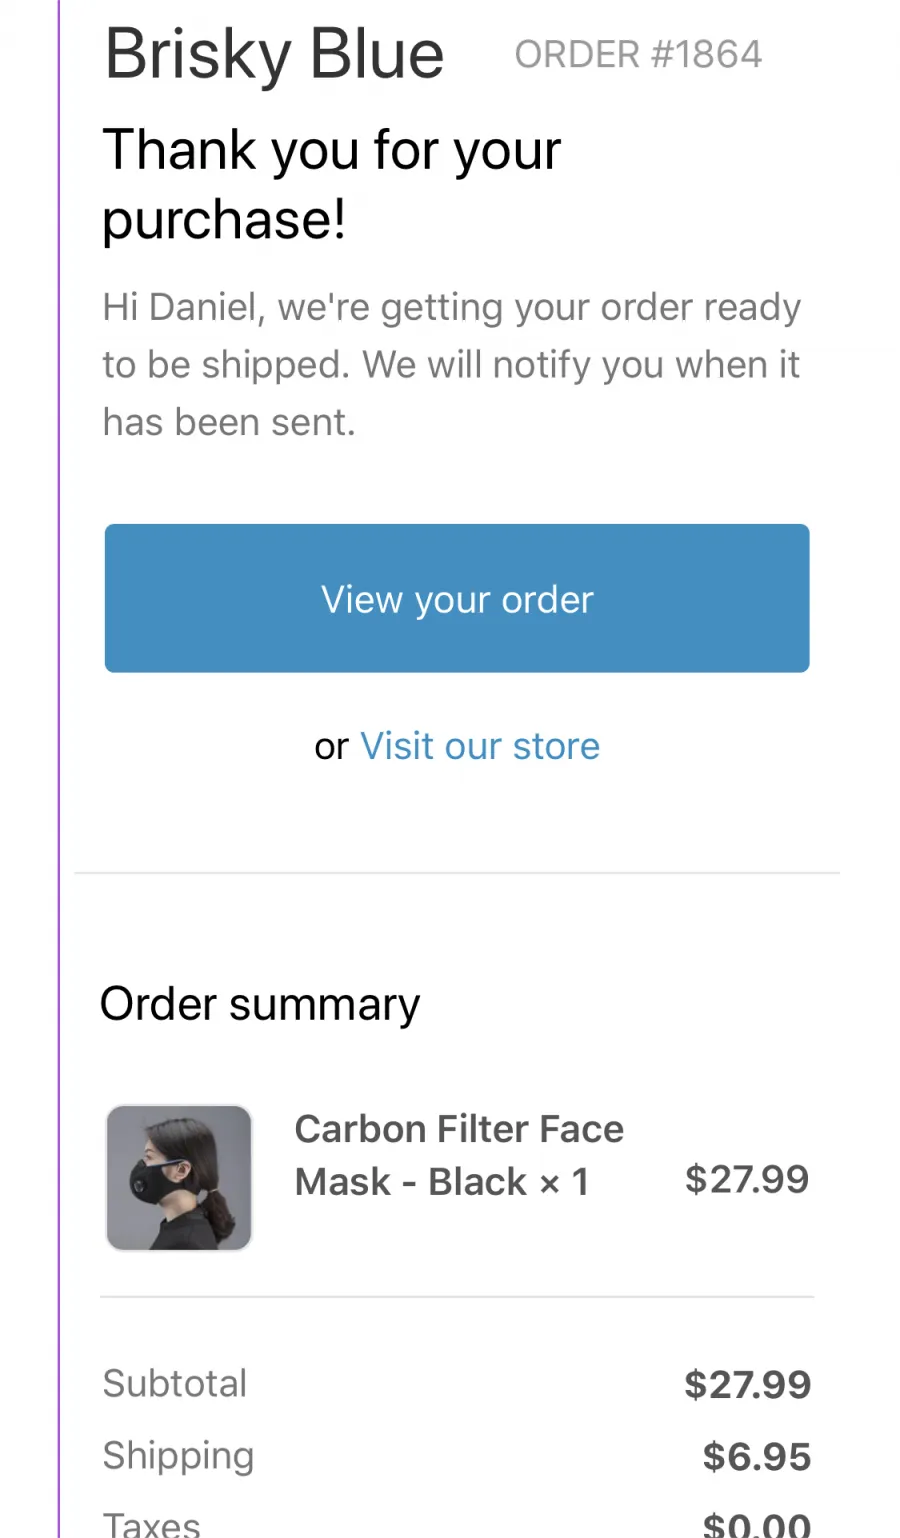Click the Taxes amount $0.00

756,1525
